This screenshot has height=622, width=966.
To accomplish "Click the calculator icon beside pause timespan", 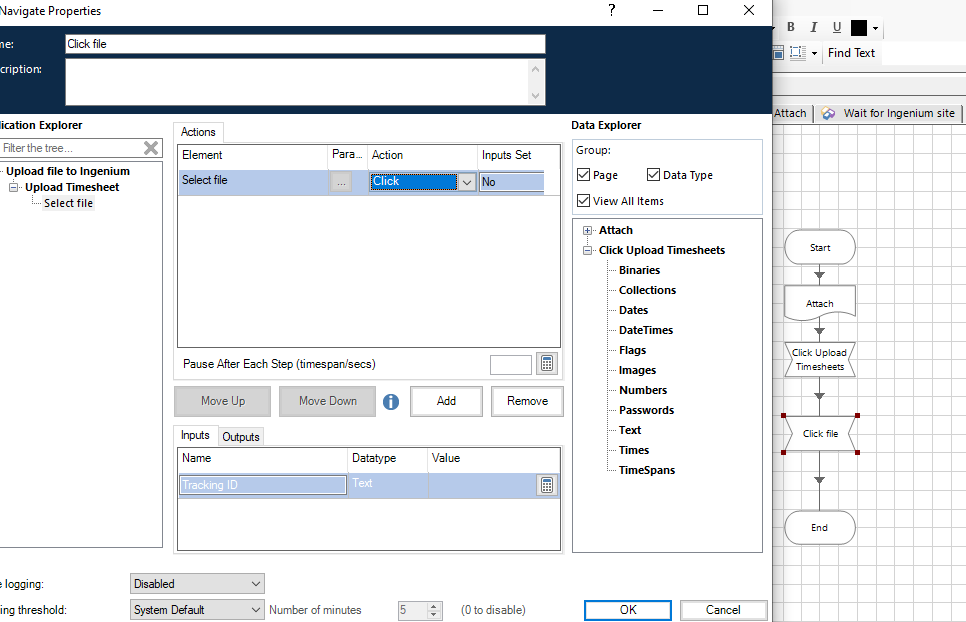I will tap(547, 364).
